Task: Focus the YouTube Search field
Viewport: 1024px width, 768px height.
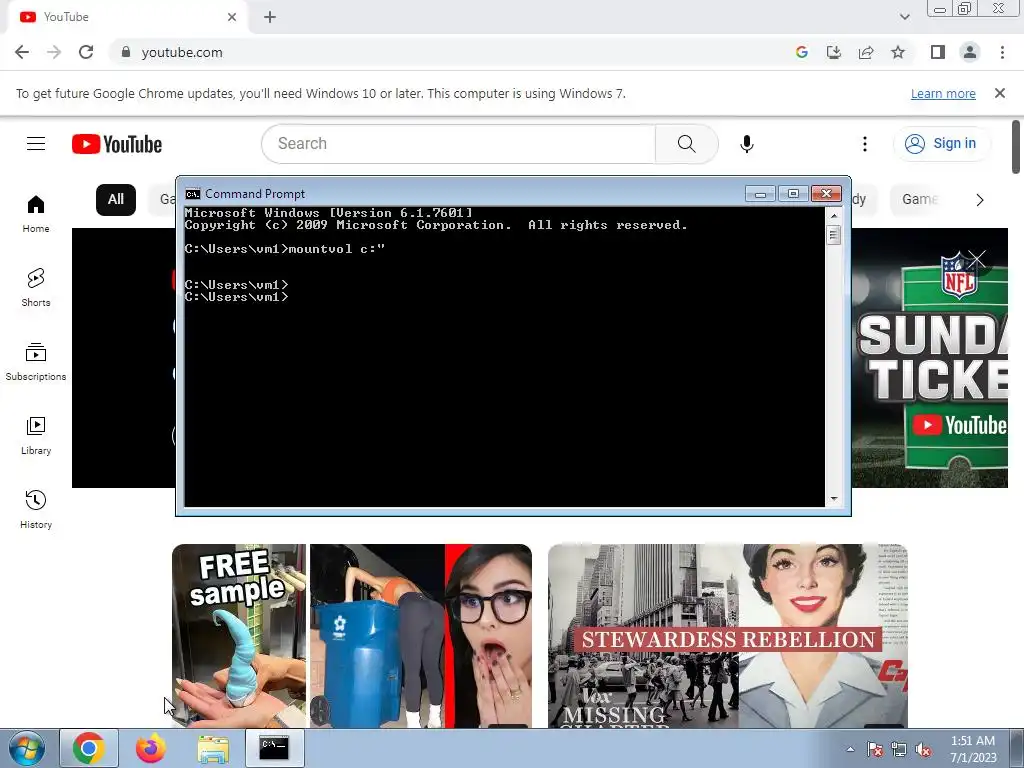Action: point(458,144)
